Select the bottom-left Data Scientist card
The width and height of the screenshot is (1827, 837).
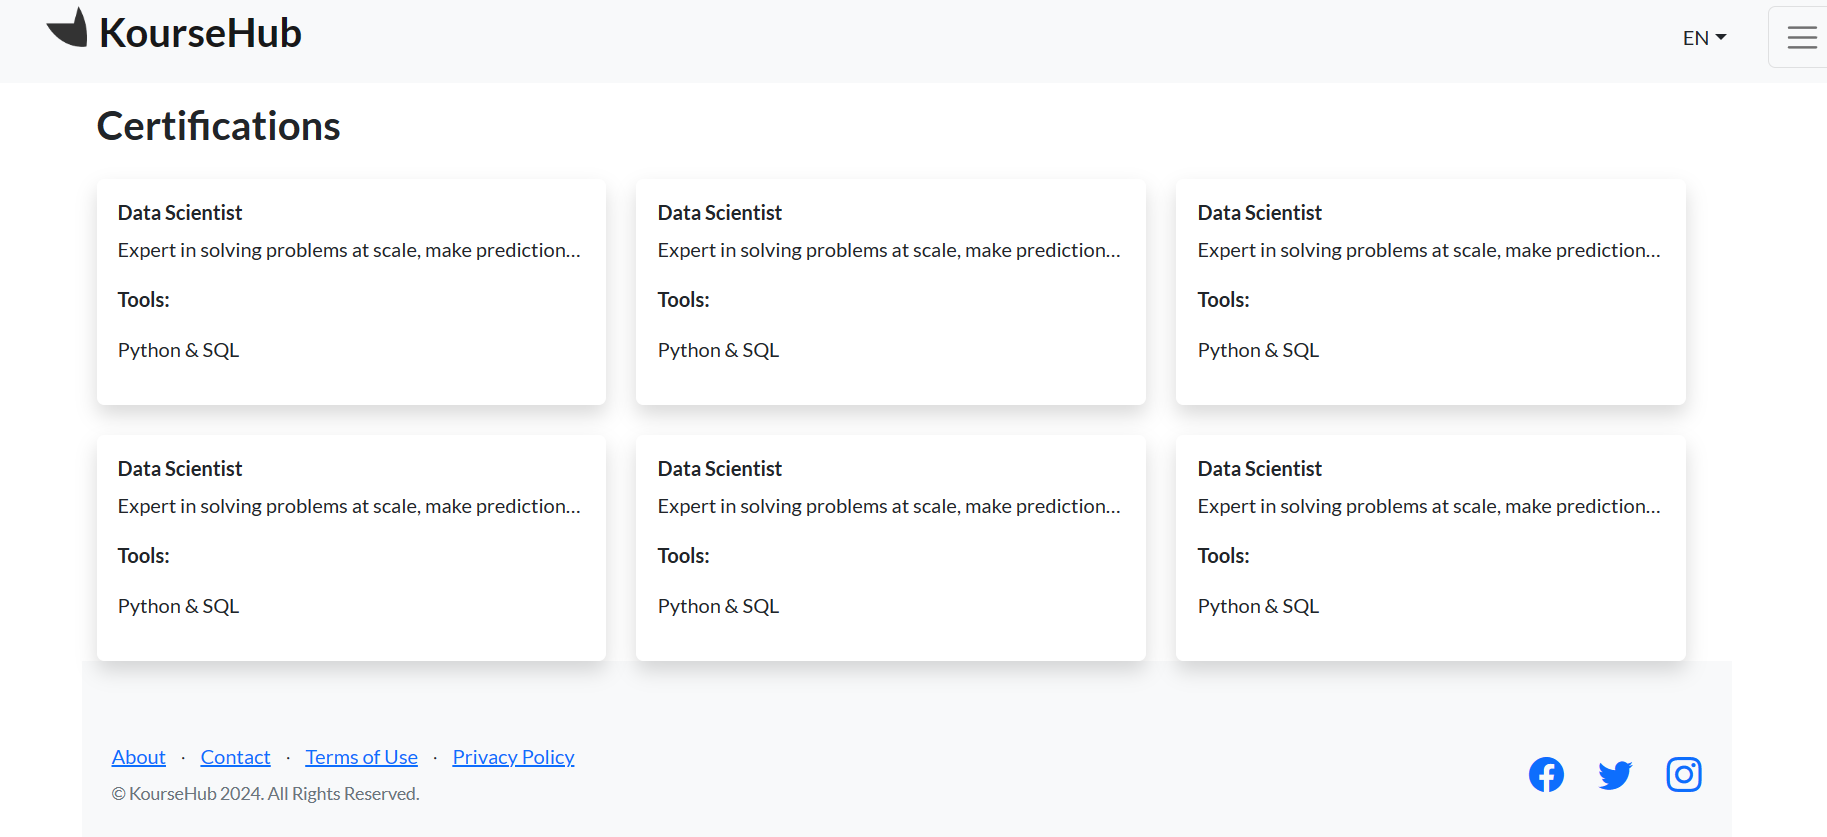pos(351,547)
